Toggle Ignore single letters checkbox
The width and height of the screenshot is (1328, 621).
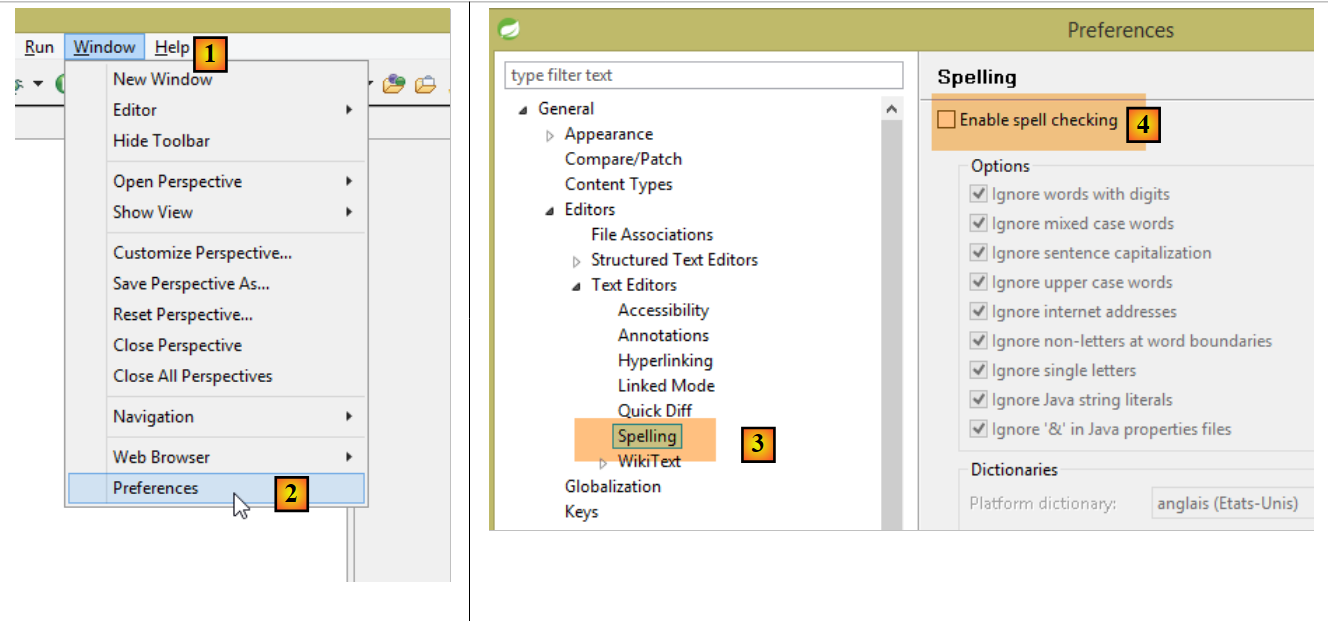[979, 371]
